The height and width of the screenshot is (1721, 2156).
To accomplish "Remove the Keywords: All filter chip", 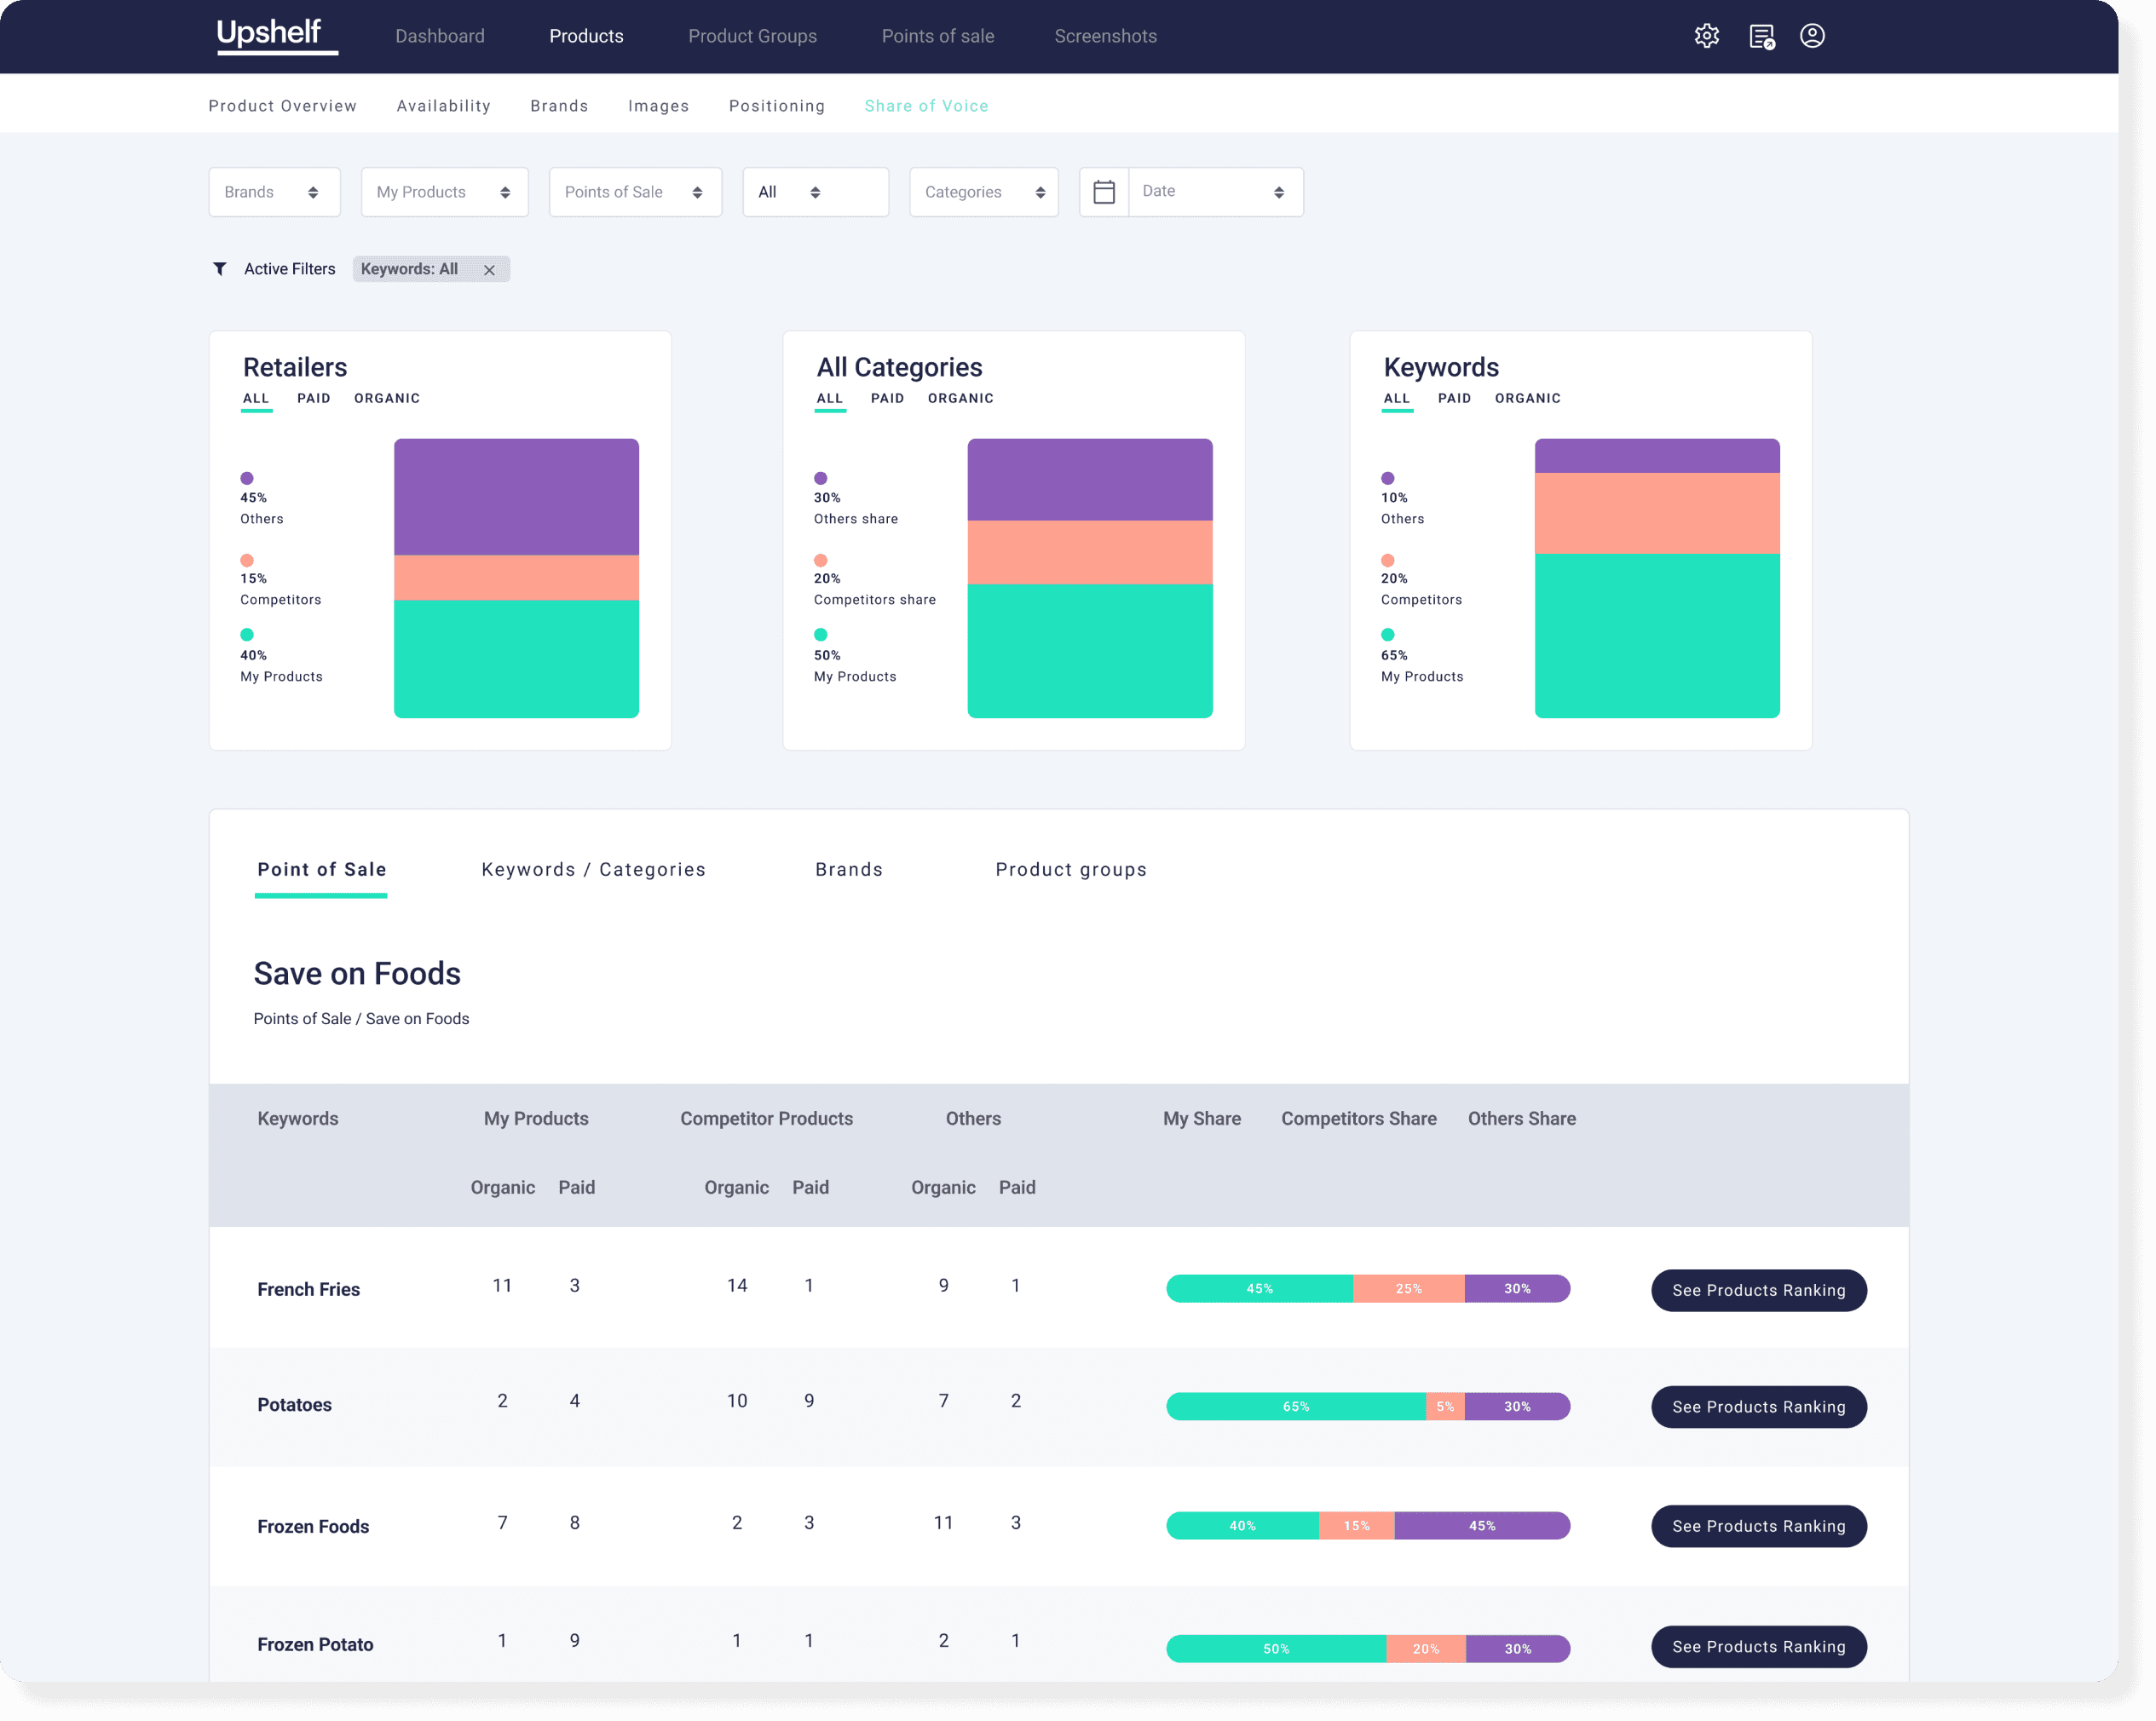I will [x=489, y=270].
